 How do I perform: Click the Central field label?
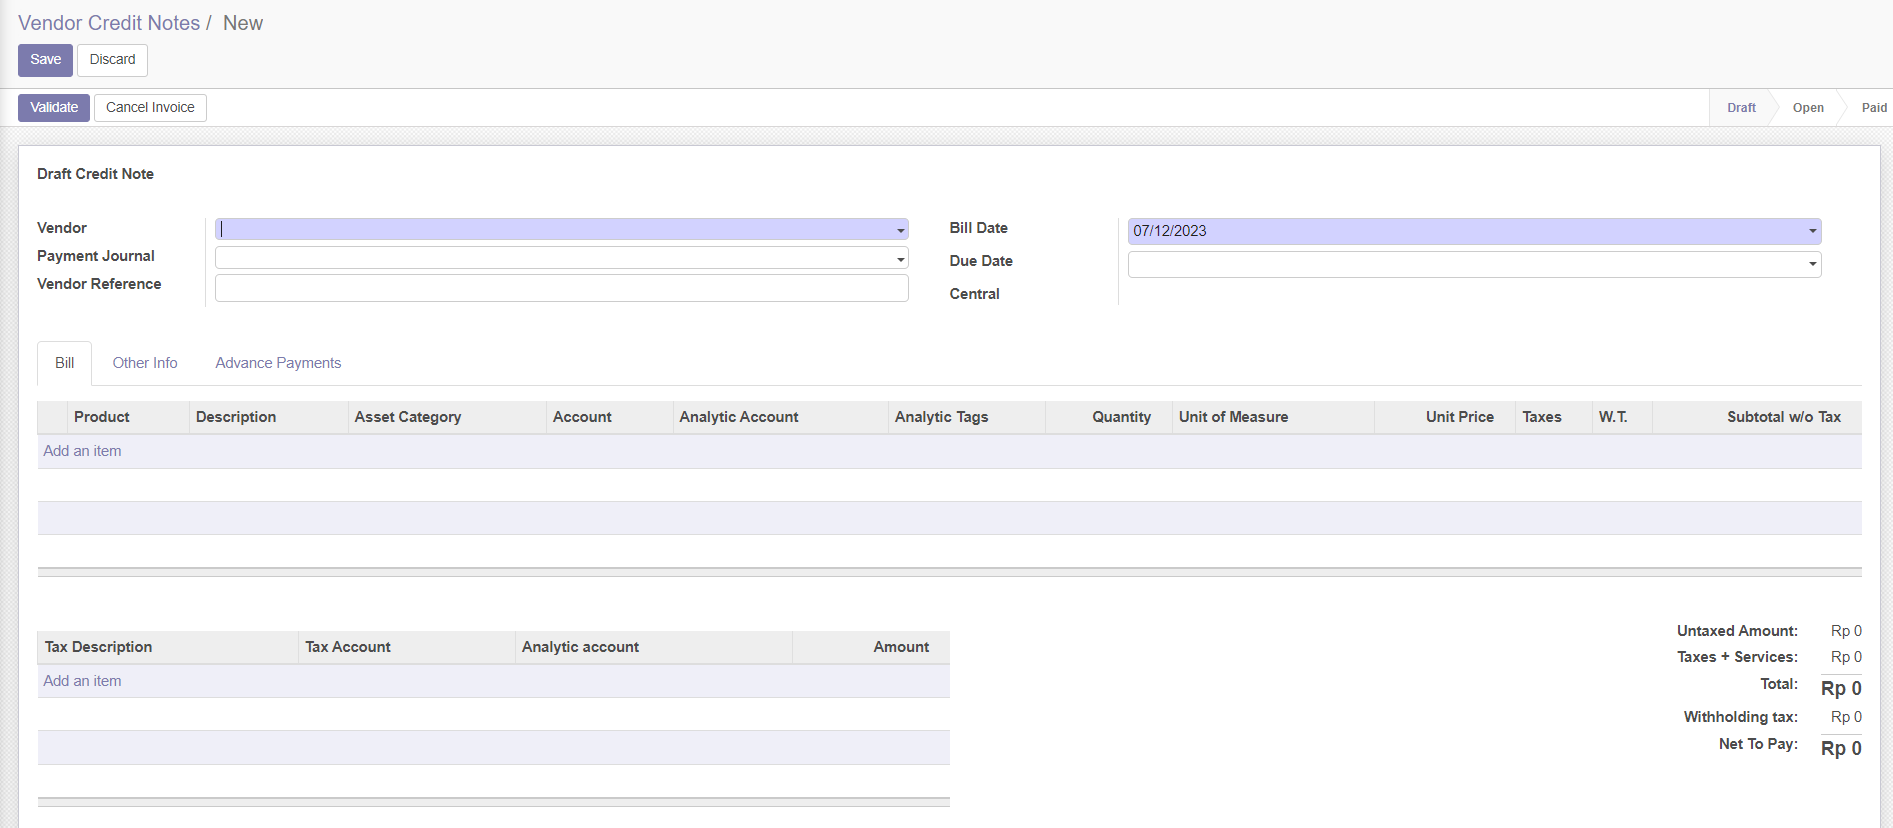point(974,294)
